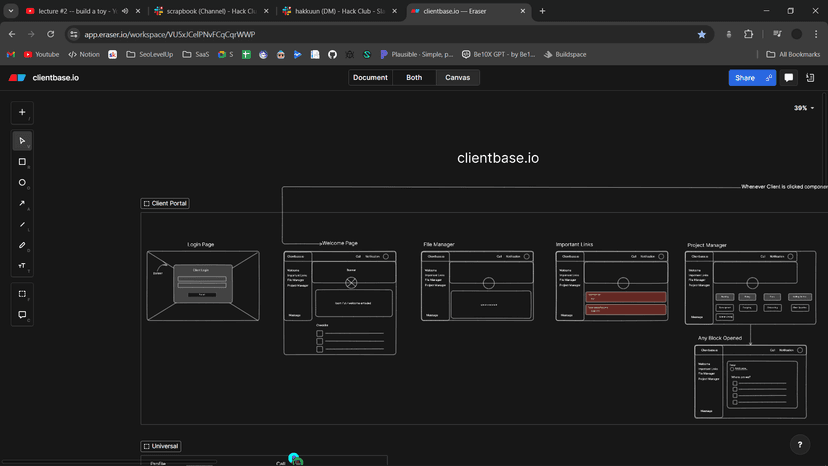Toggle the side panel icon at top right
The image size is (828, 466).
pos(810,78)
